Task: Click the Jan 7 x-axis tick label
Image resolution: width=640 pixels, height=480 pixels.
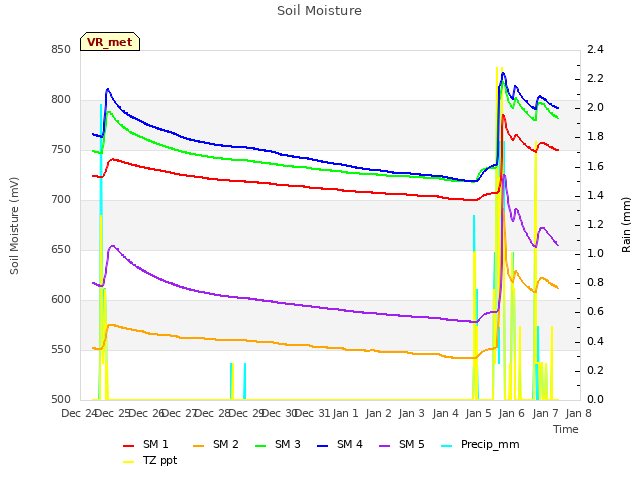Action: click(545, 413)
